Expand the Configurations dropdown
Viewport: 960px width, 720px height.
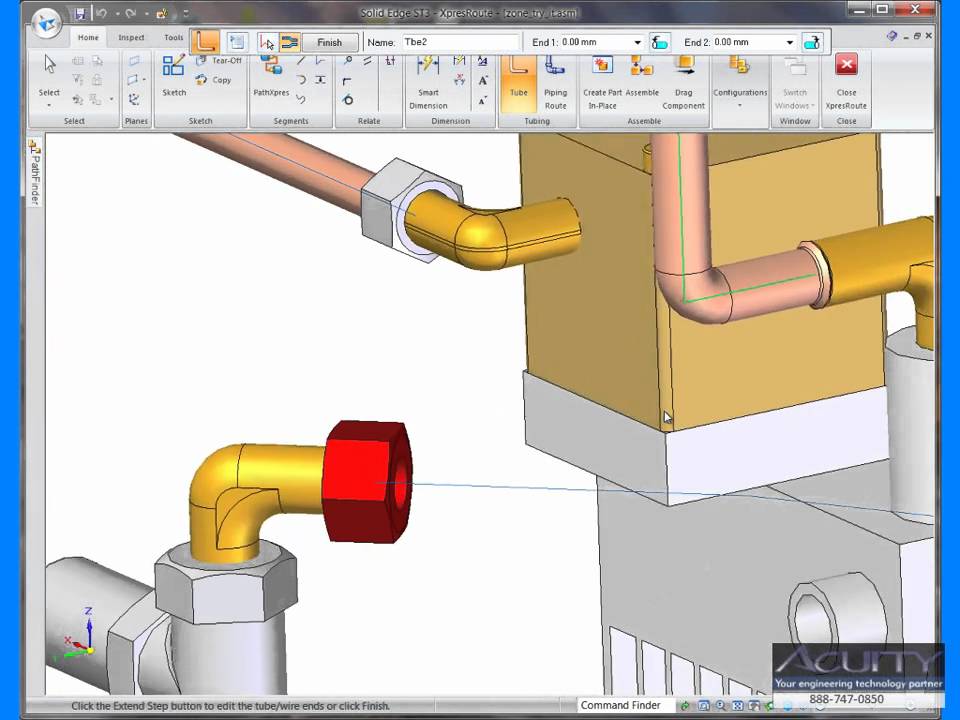pyautogui.click(x=740, y=105)
